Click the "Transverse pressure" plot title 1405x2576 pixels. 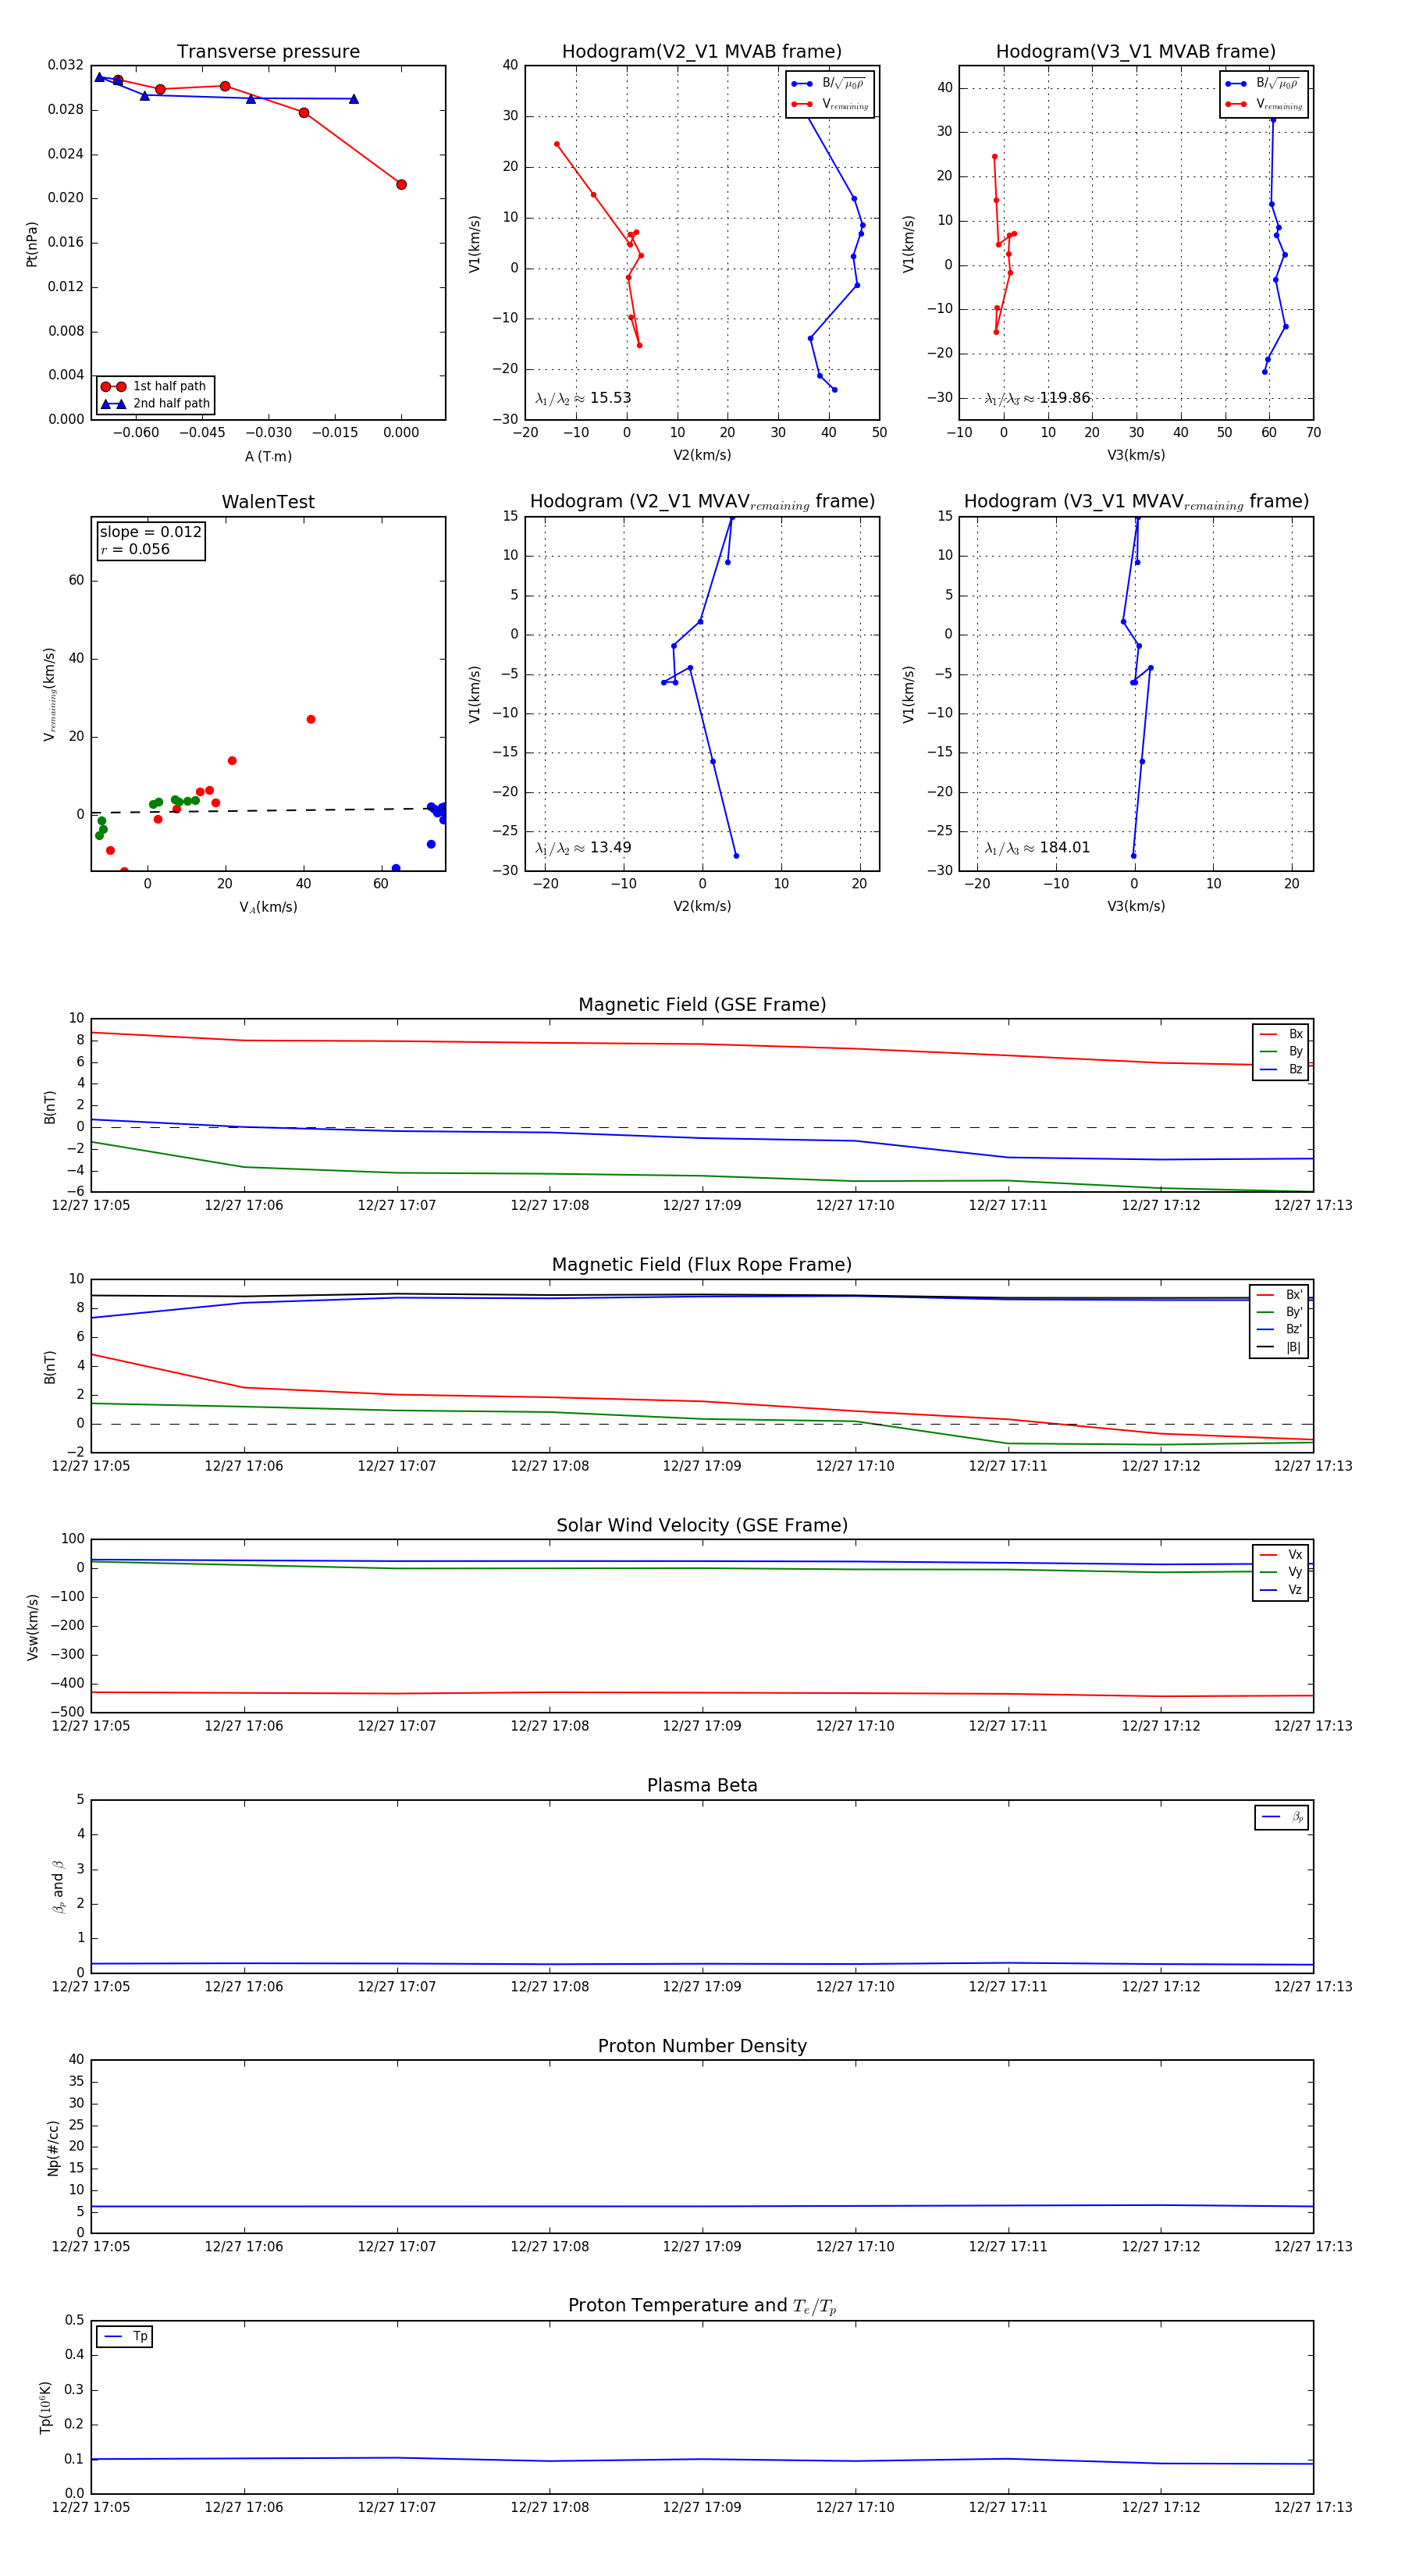(268, 52)
